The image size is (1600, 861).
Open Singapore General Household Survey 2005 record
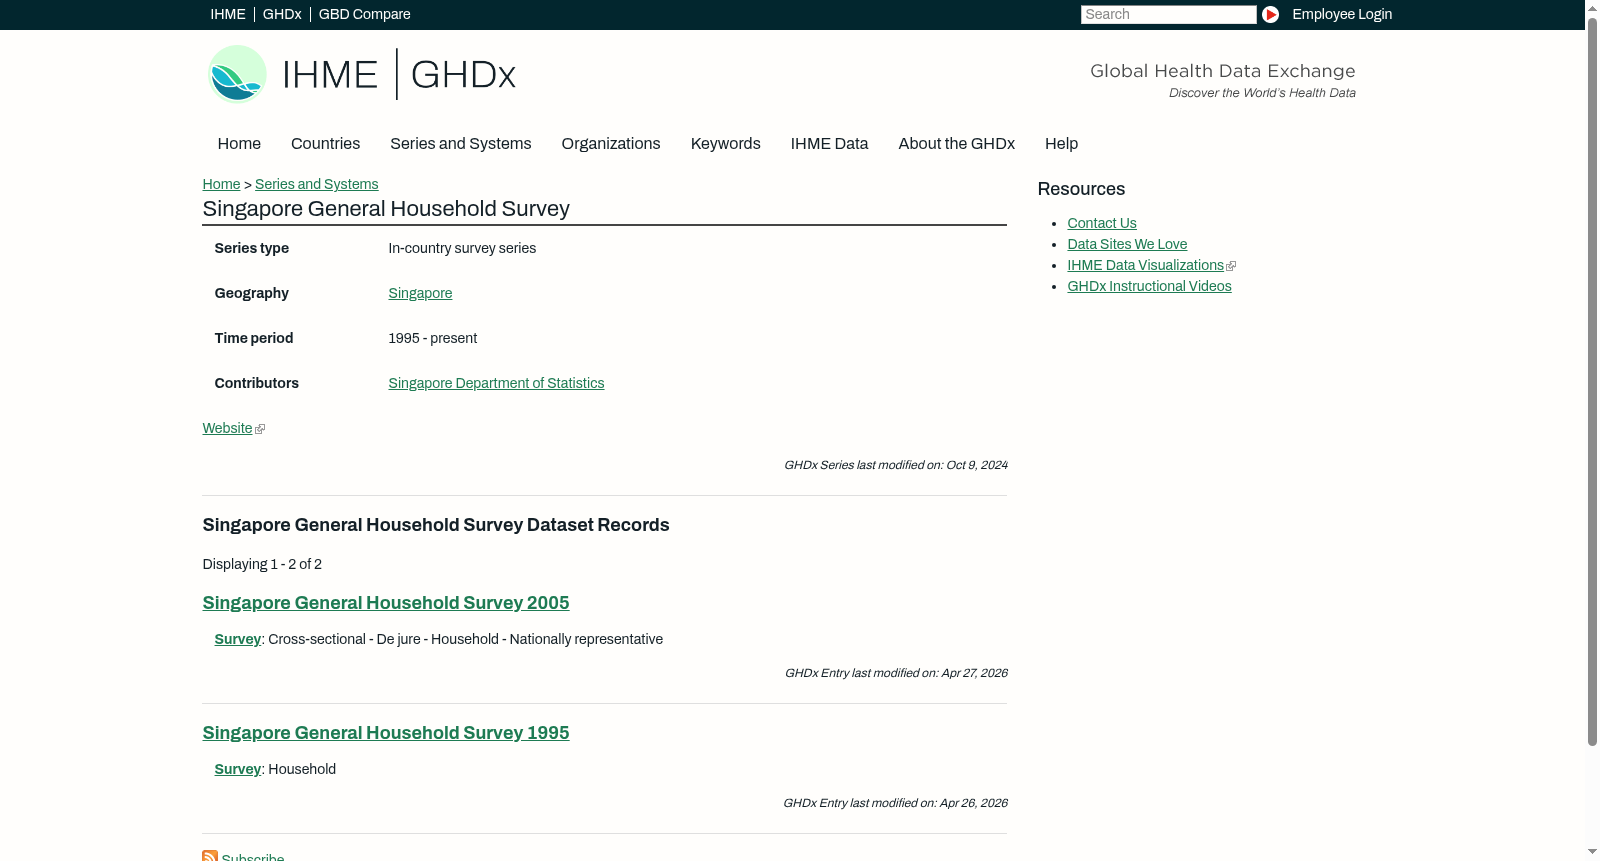point(386,603)
